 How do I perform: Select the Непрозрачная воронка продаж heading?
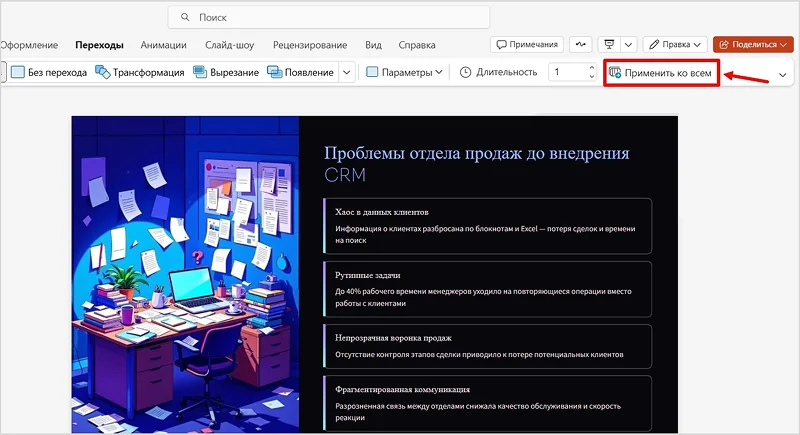(393, 338)
